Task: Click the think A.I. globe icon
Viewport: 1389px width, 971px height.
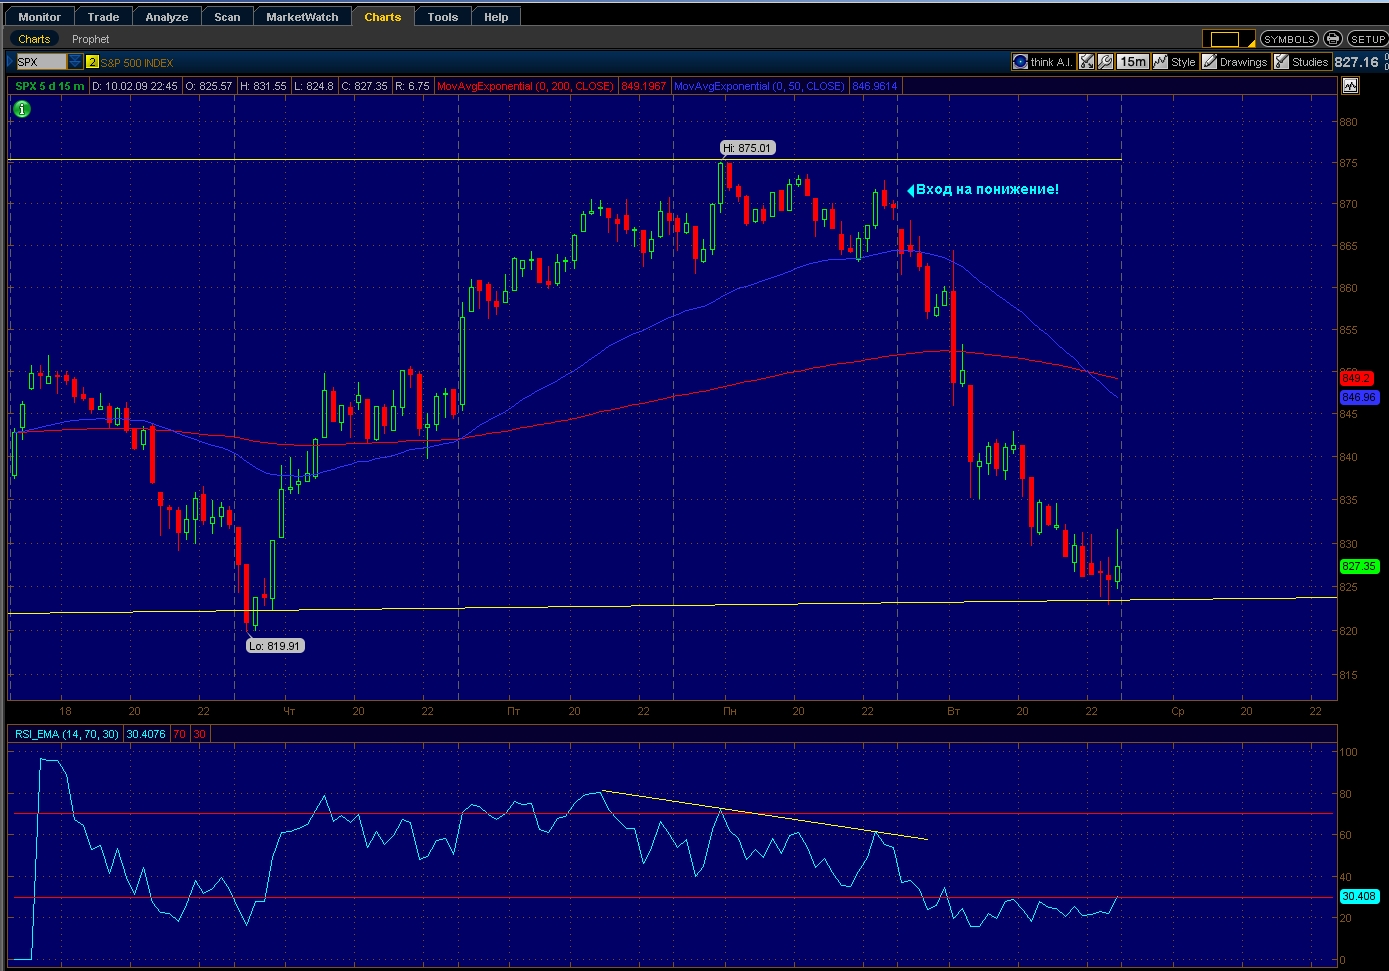Action: point(1020,62)
